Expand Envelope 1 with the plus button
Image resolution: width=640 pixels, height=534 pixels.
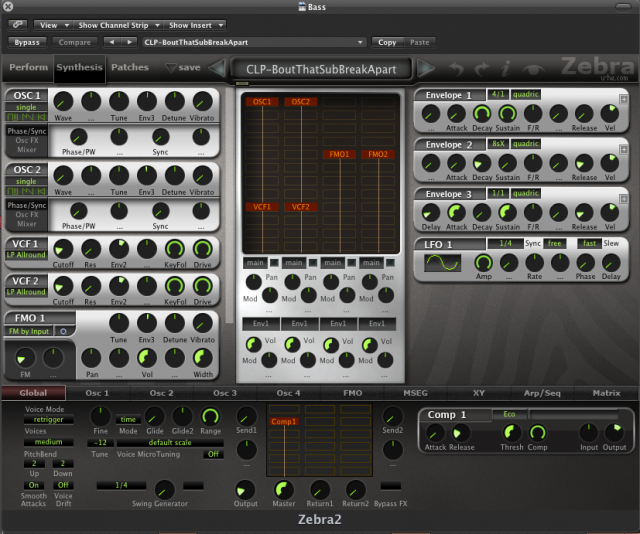(624, 97)
